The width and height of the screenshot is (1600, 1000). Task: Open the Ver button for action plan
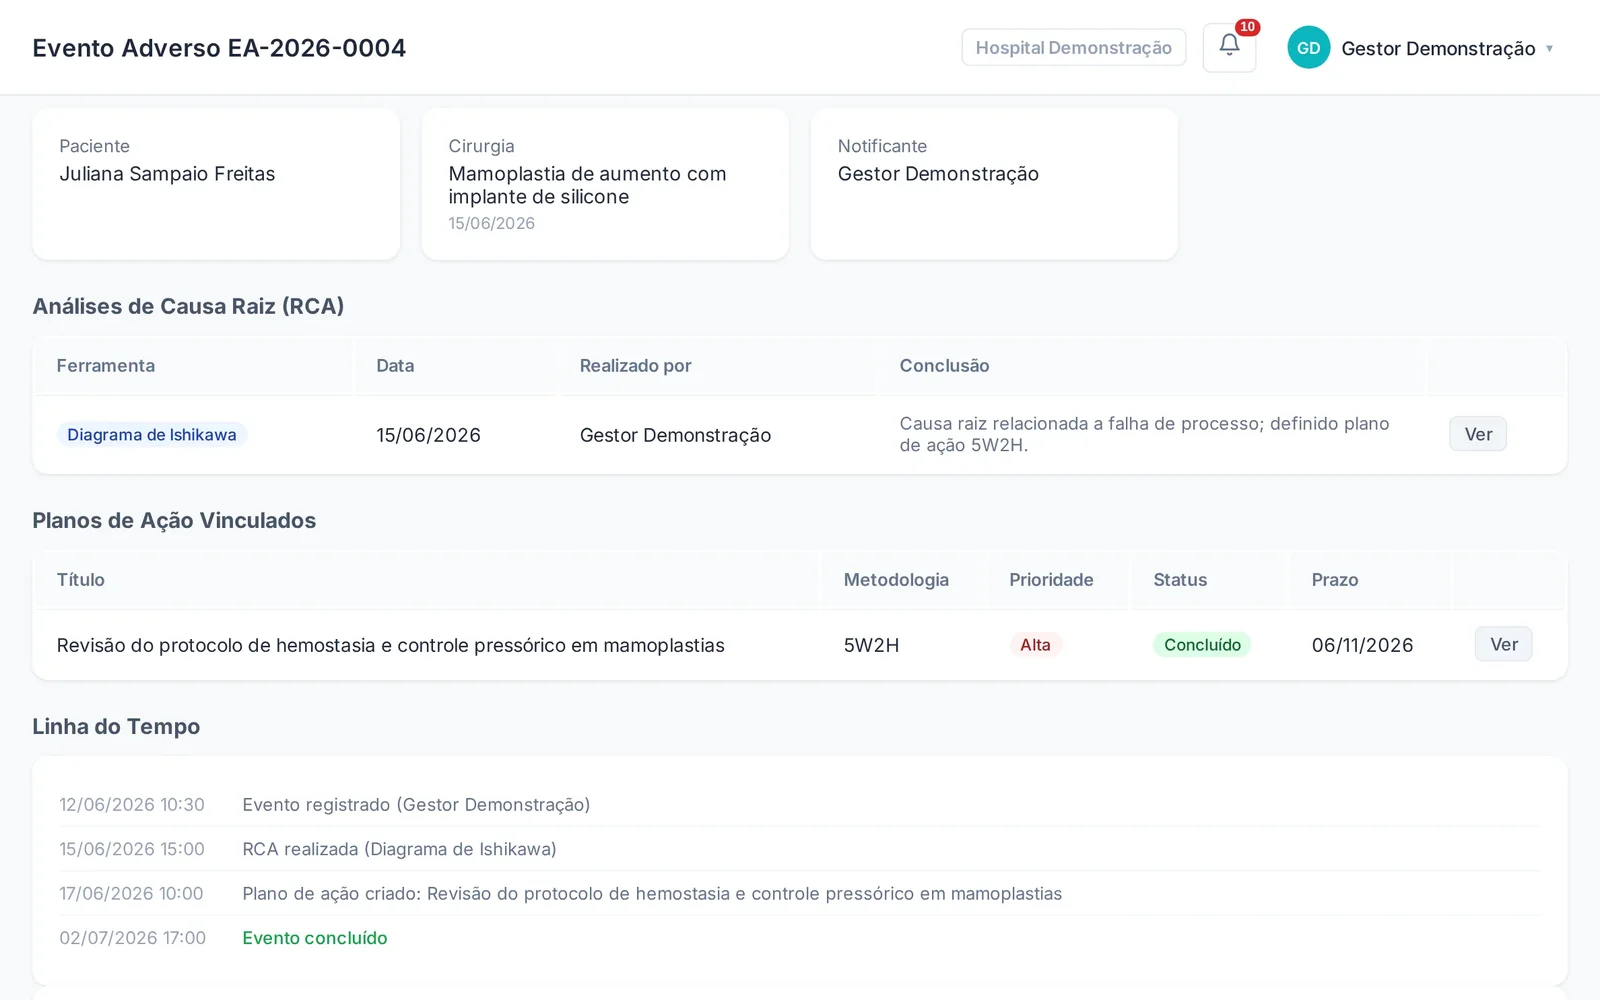(1503, 644)
